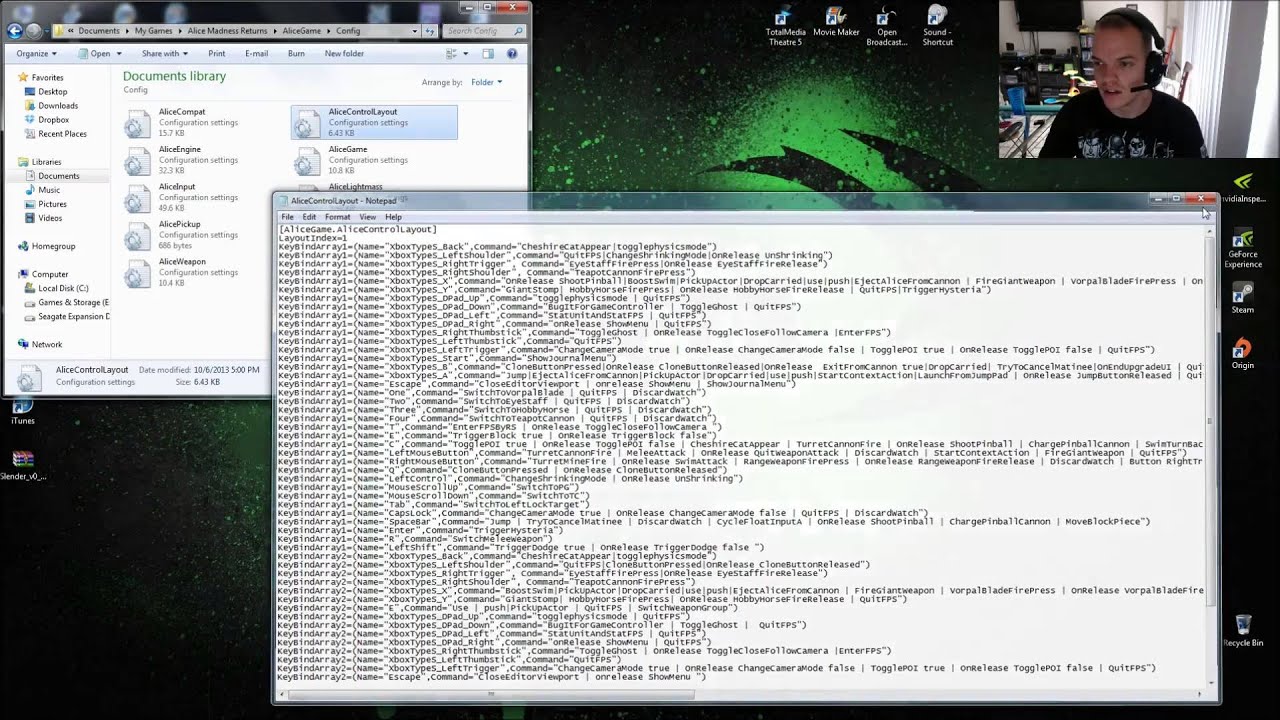Image resolution: width=1280 pixels, height=720 pixels.
Task: Select the AlicePickup configuration file icon
Action: tap(137, 236)
